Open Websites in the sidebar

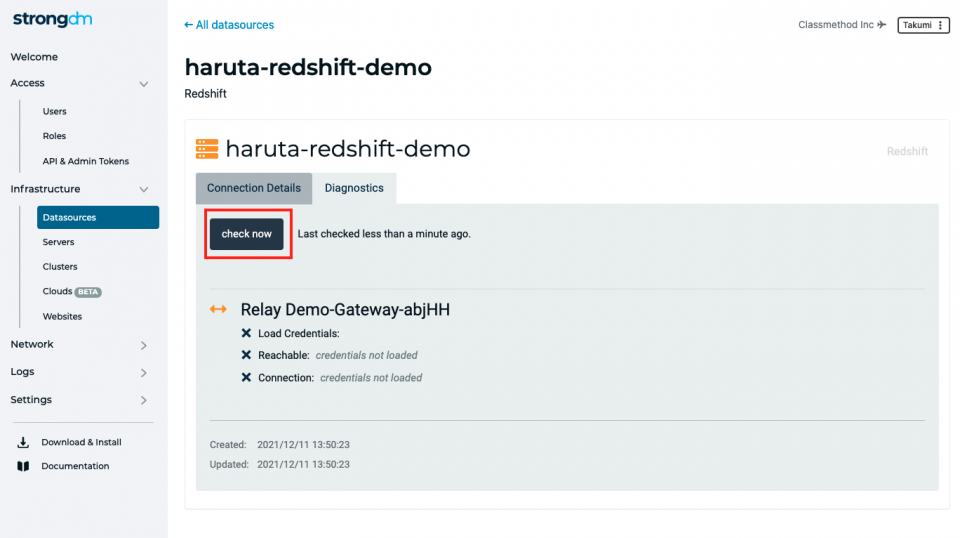tap(62, 316)
